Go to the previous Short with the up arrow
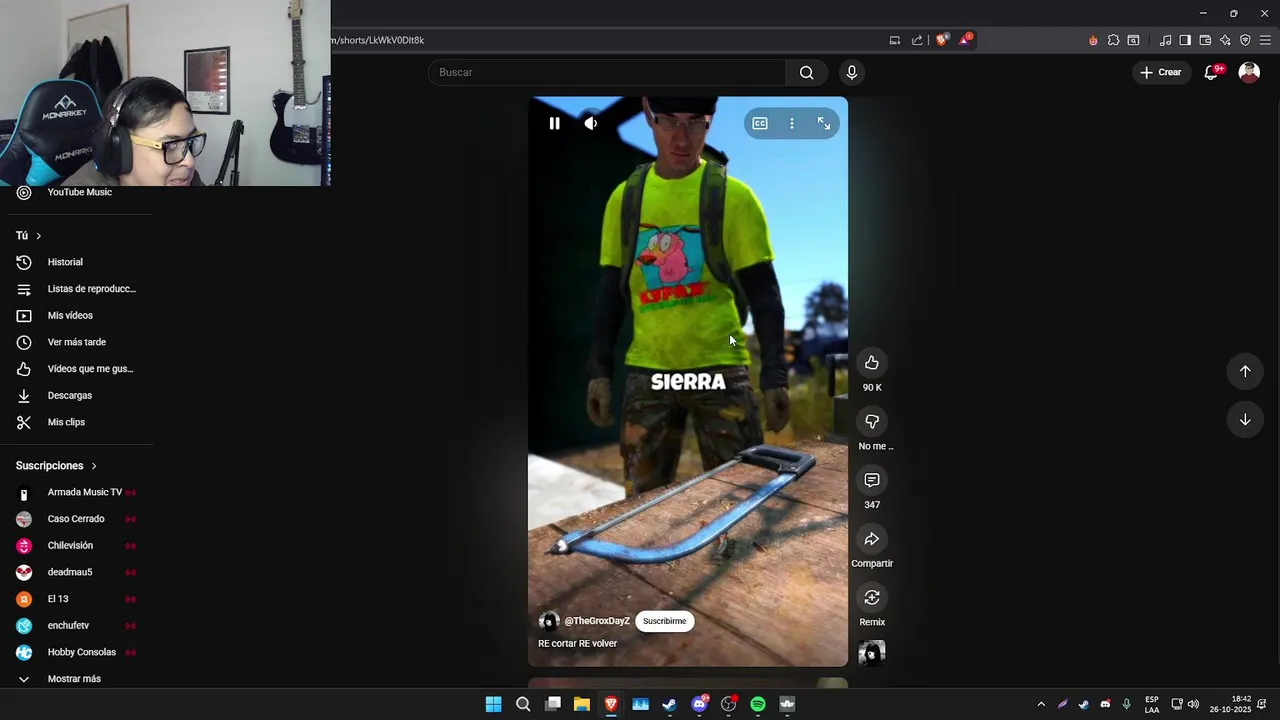 point(1245,371)
